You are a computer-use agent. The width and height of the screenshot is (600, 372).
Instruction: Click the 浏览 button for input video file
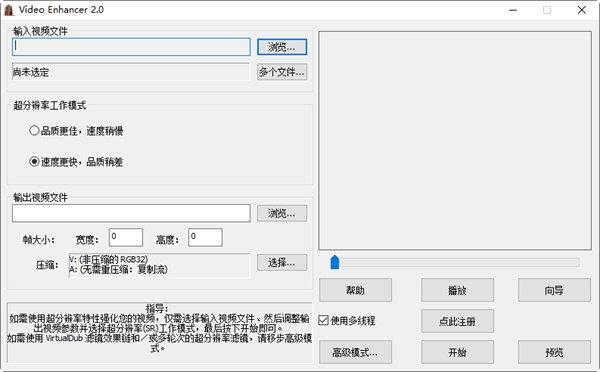(x=282, y=47)
